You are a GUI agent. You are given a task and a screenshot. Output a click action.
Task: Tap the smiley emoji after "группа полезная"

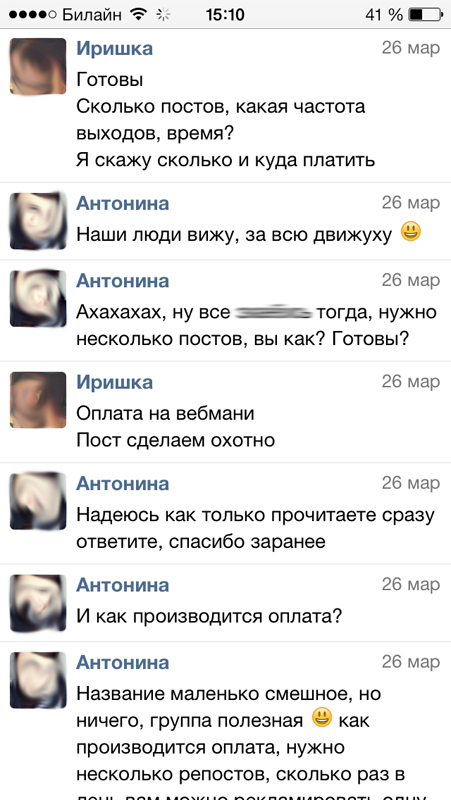[322, 718]
